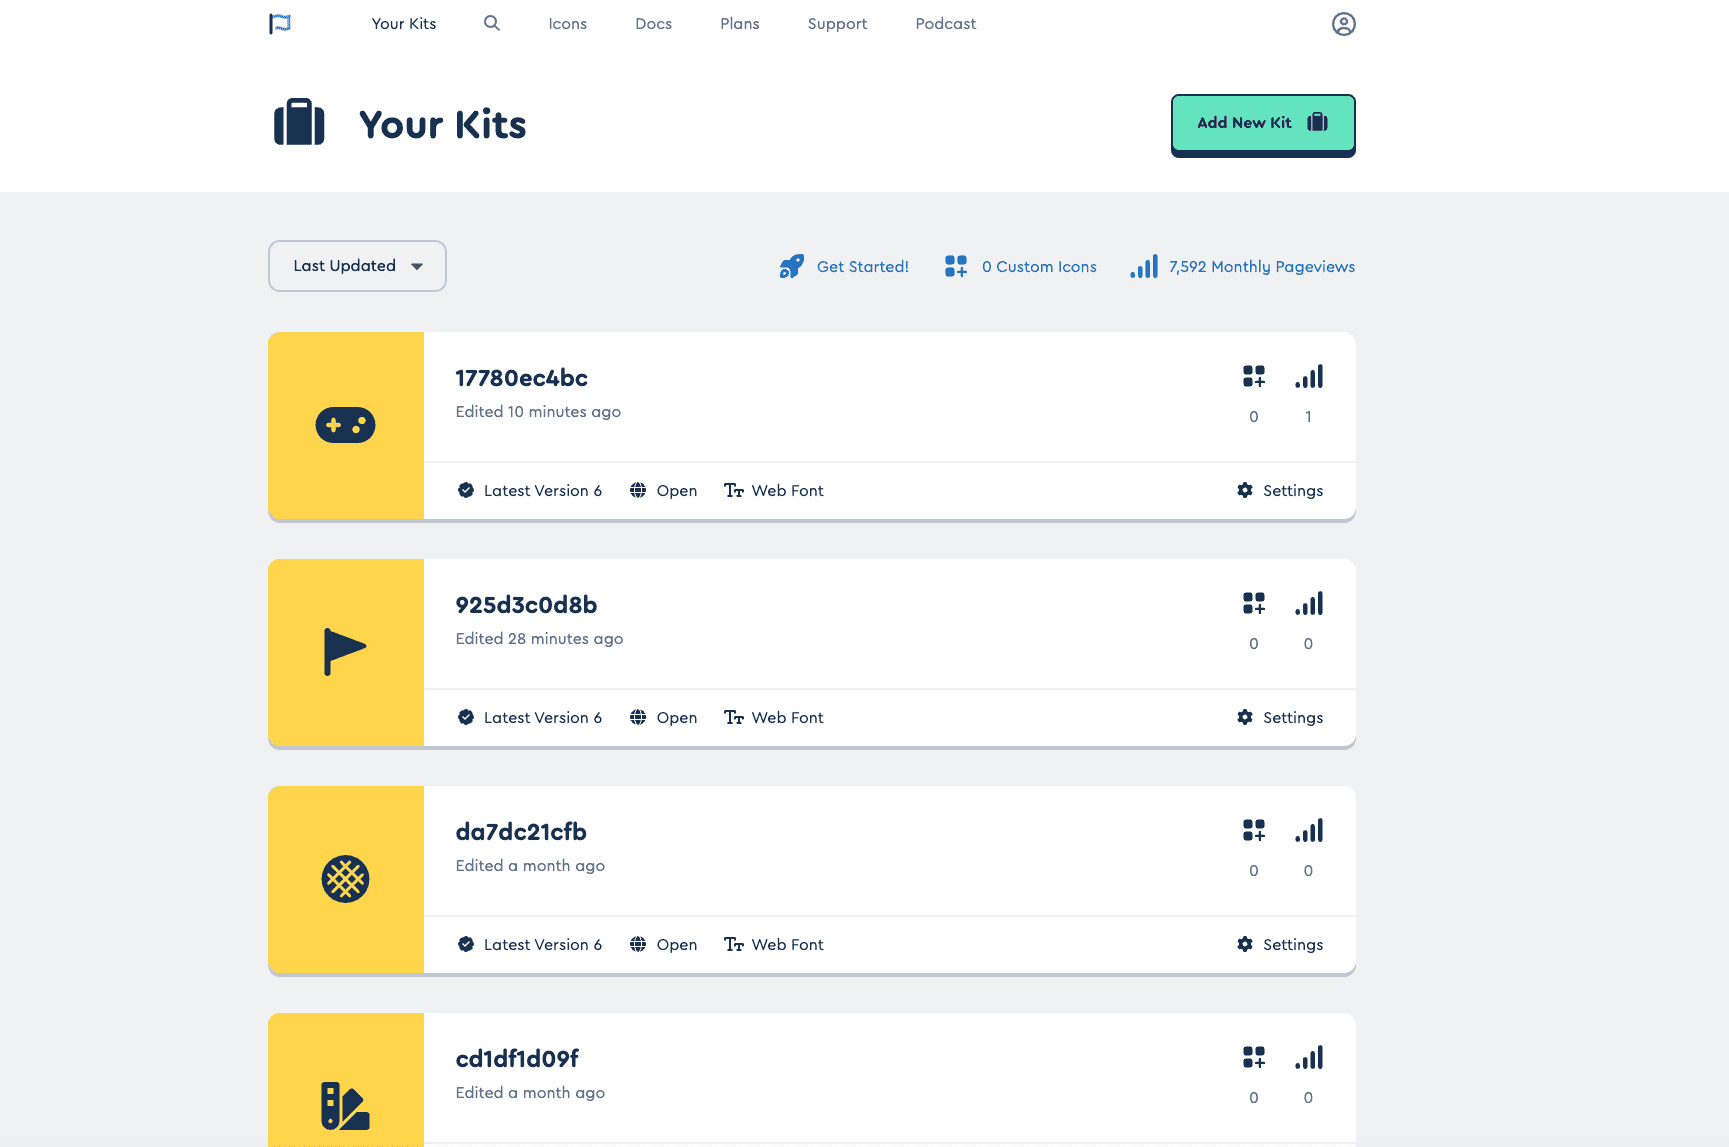Open the 7,592 Monthly Pageviews link
This screenshot has width=1729, height=1147.
click(x=1261, y=267)
